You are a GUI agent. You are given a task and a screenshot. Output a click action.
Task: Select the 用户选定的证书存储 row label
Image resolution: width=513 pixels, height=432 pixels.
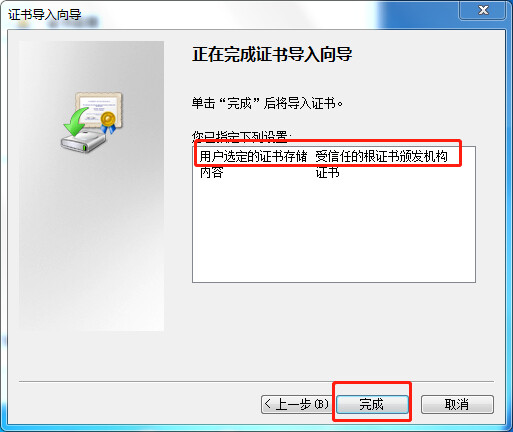pyautogui.click(x=253, y=156)
